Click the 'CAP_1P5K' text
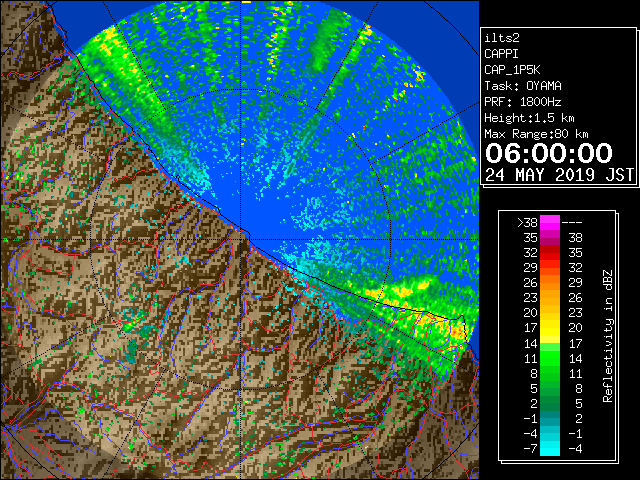This screenshot has width=640, height=480. click(512, 70)
